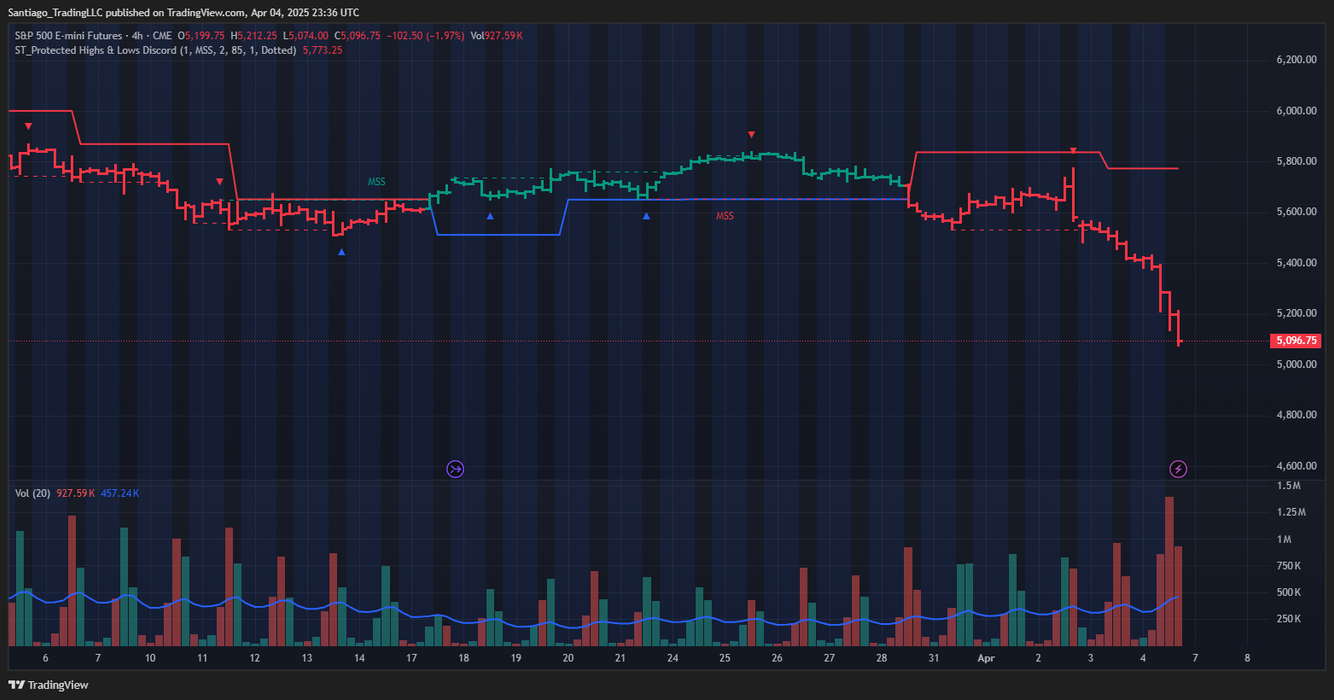
Task: Click the red down-triangle marker above the first candles
Action: (x=28, y=126)
